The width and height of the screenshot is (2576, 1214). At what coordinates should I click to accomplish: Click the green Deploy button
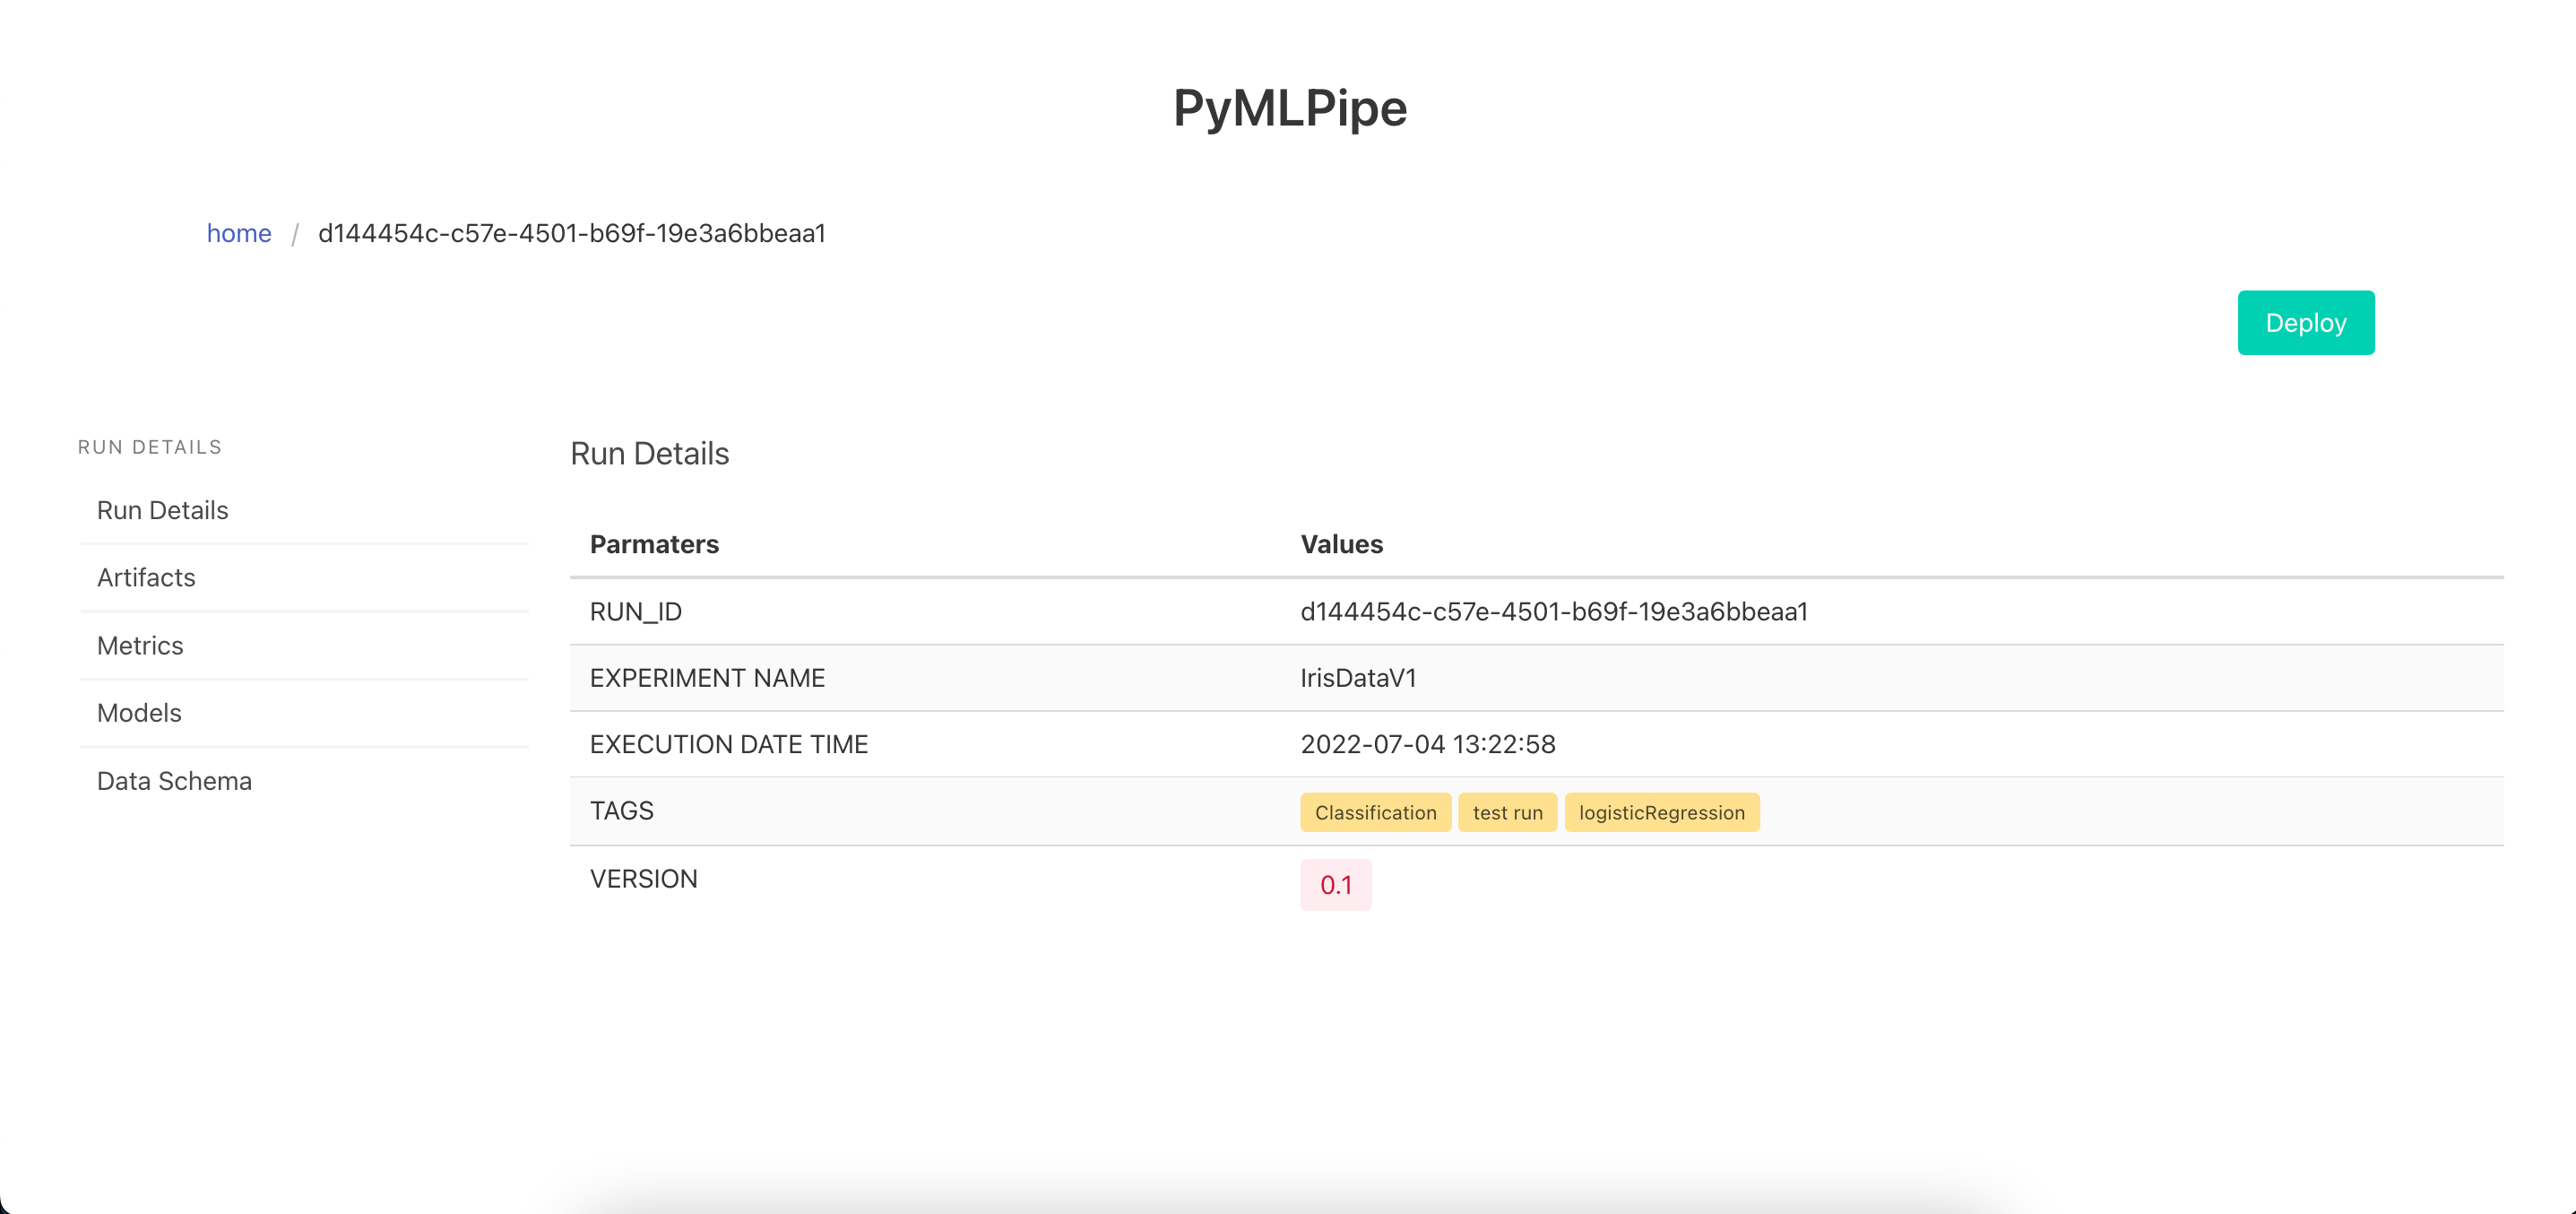pyautogui.click(x=2305, y=323)
